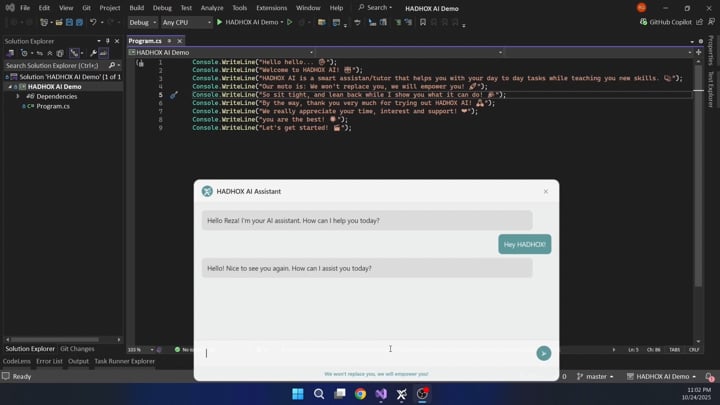Open Google Chrome from taskbar
Image resolution: width=720 pixels, height=405 pixels.
coord(360,394)
